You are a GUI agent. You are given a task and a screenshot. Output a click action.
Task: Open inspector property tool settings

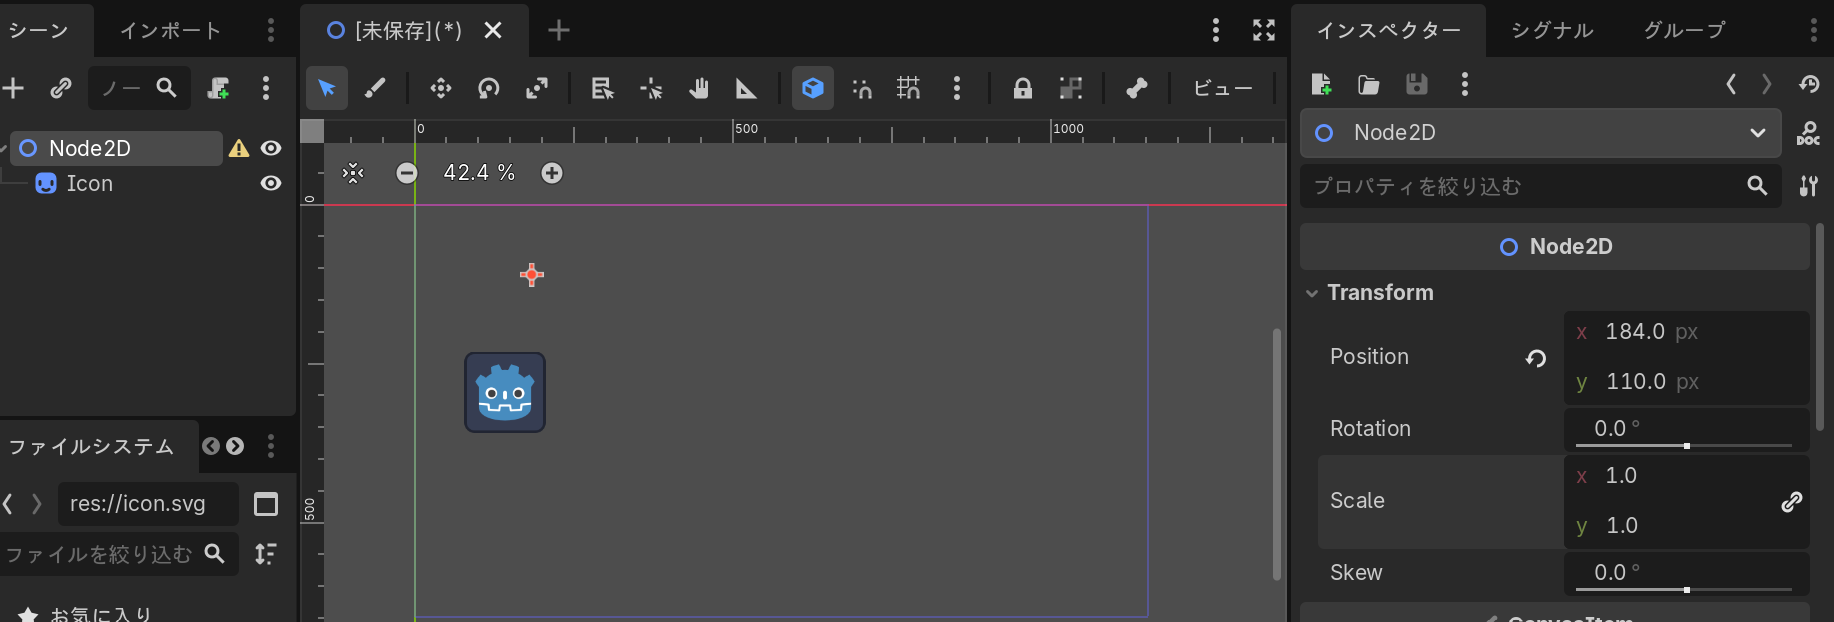[1809, 186]
